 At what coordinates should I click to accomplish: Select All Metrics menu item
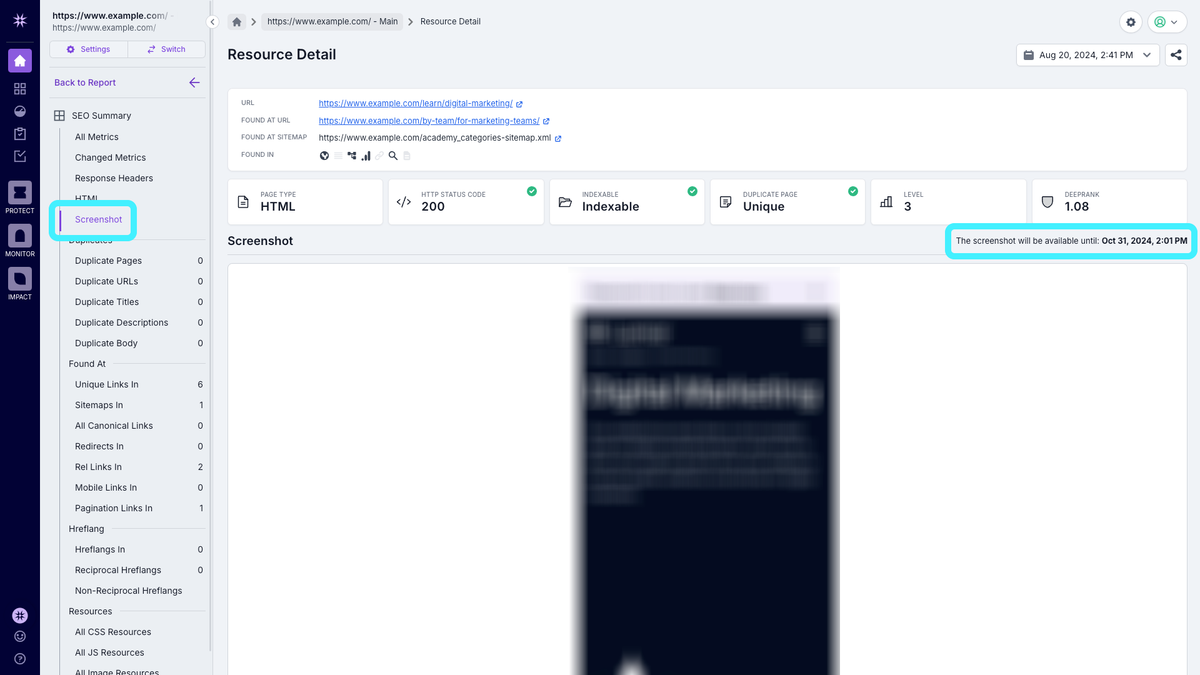[x=97, y=137]
